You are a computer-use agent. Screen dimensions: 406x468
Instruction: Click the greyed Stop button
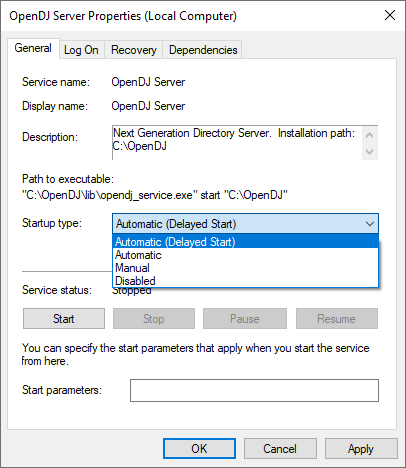(x=154, y=319)
